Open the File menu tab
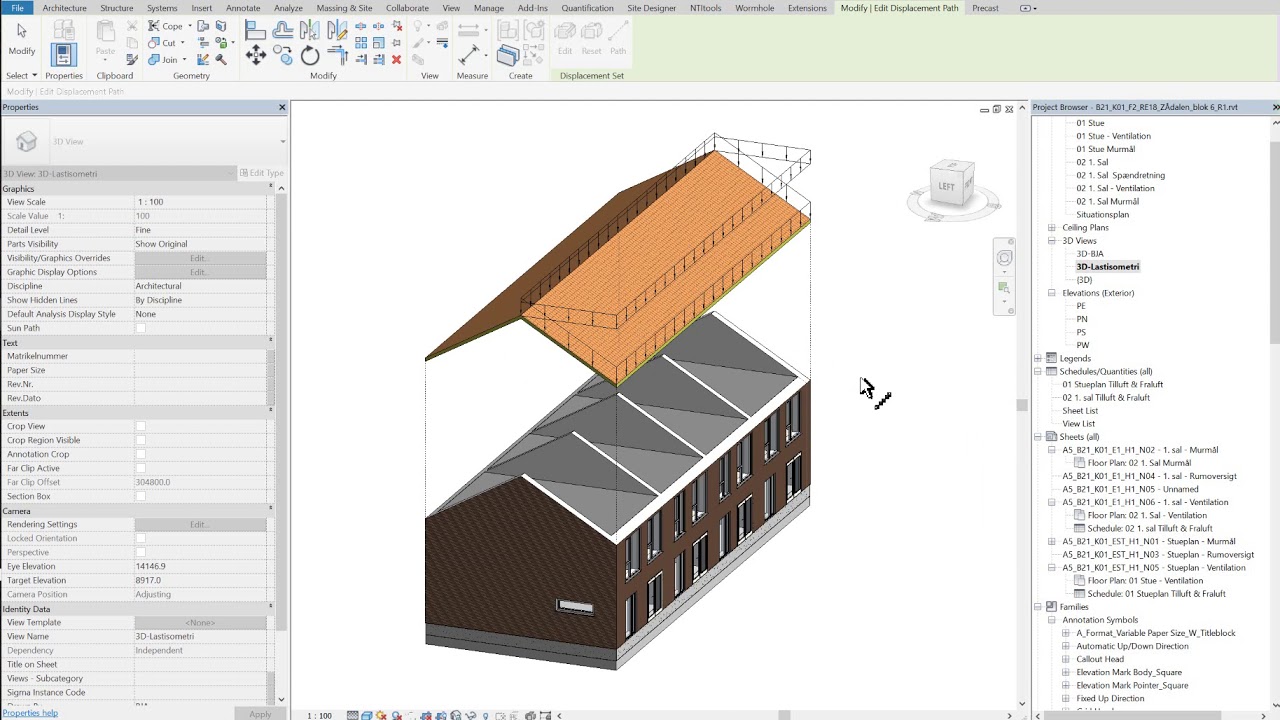This screenshot has width=1280, height=720. (x=17, y=8)
